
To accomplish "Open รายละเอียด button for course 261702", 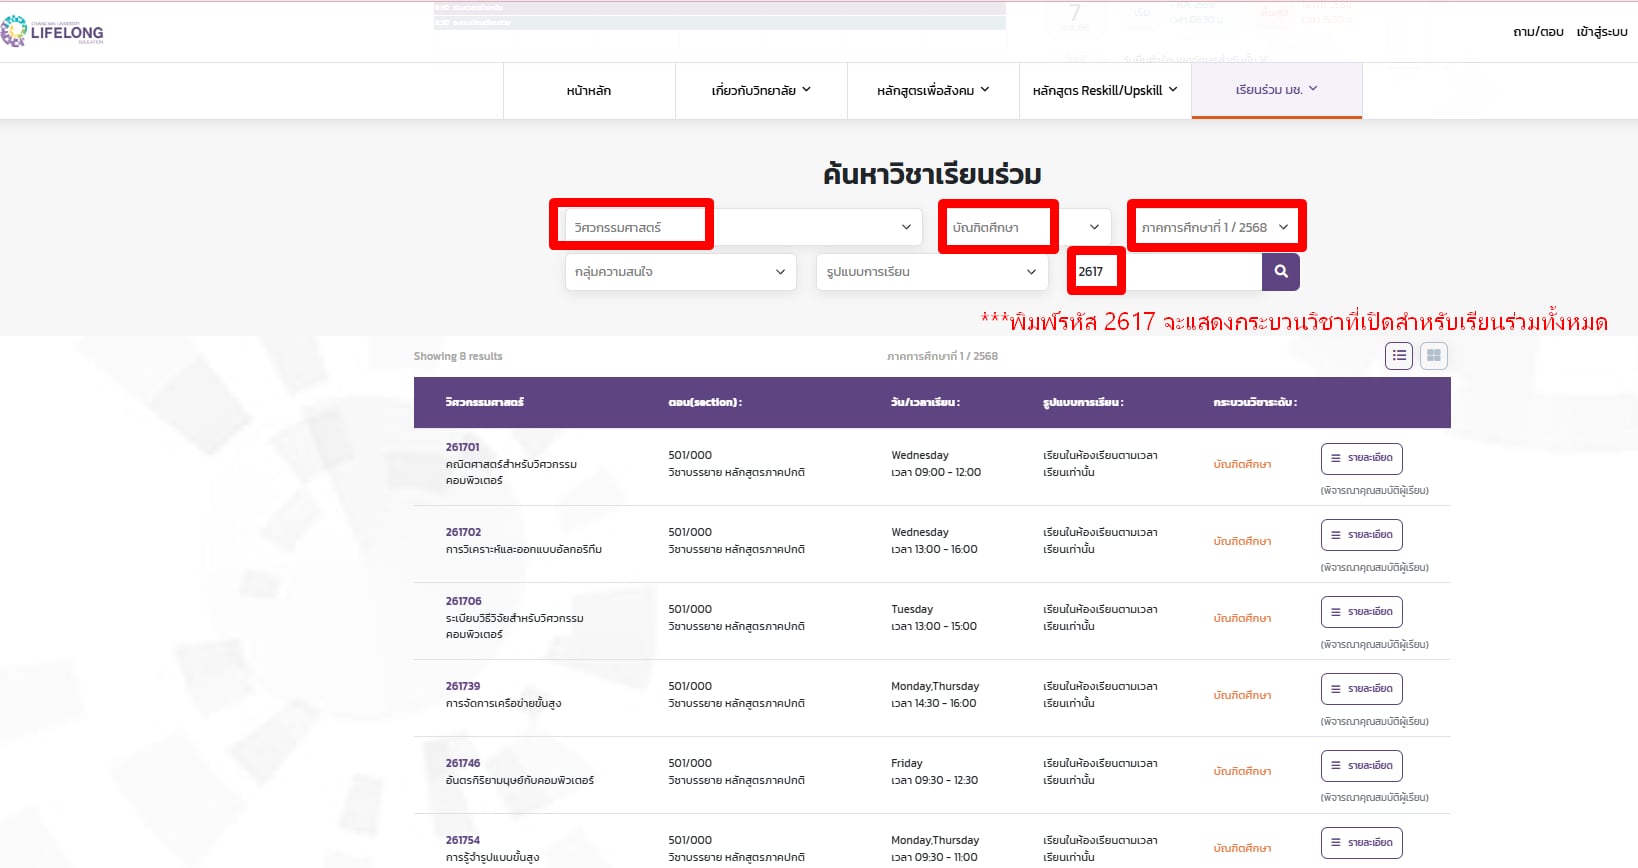I will 1362,535.
